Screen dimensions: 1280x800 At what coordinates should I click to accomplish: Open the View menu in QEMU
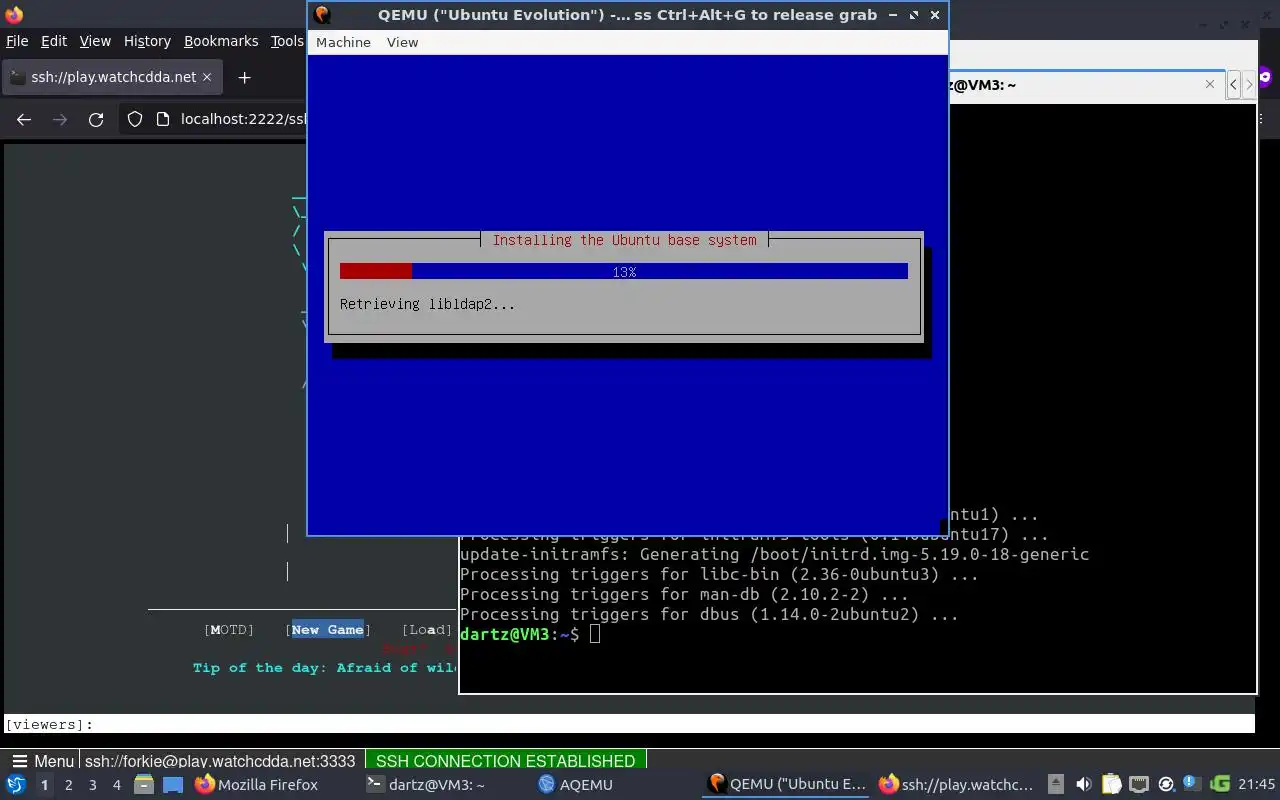[x=402, y=42]
